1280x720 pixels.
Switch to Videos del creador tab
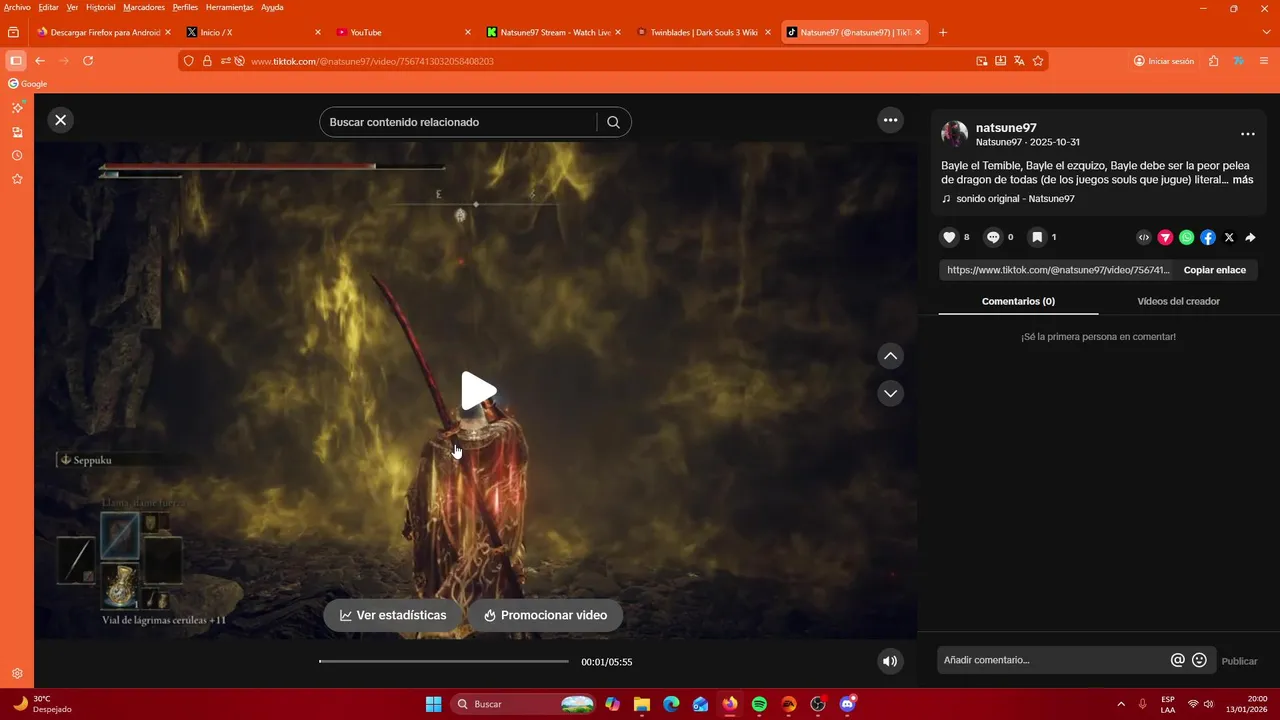[x=1178, y=301]
